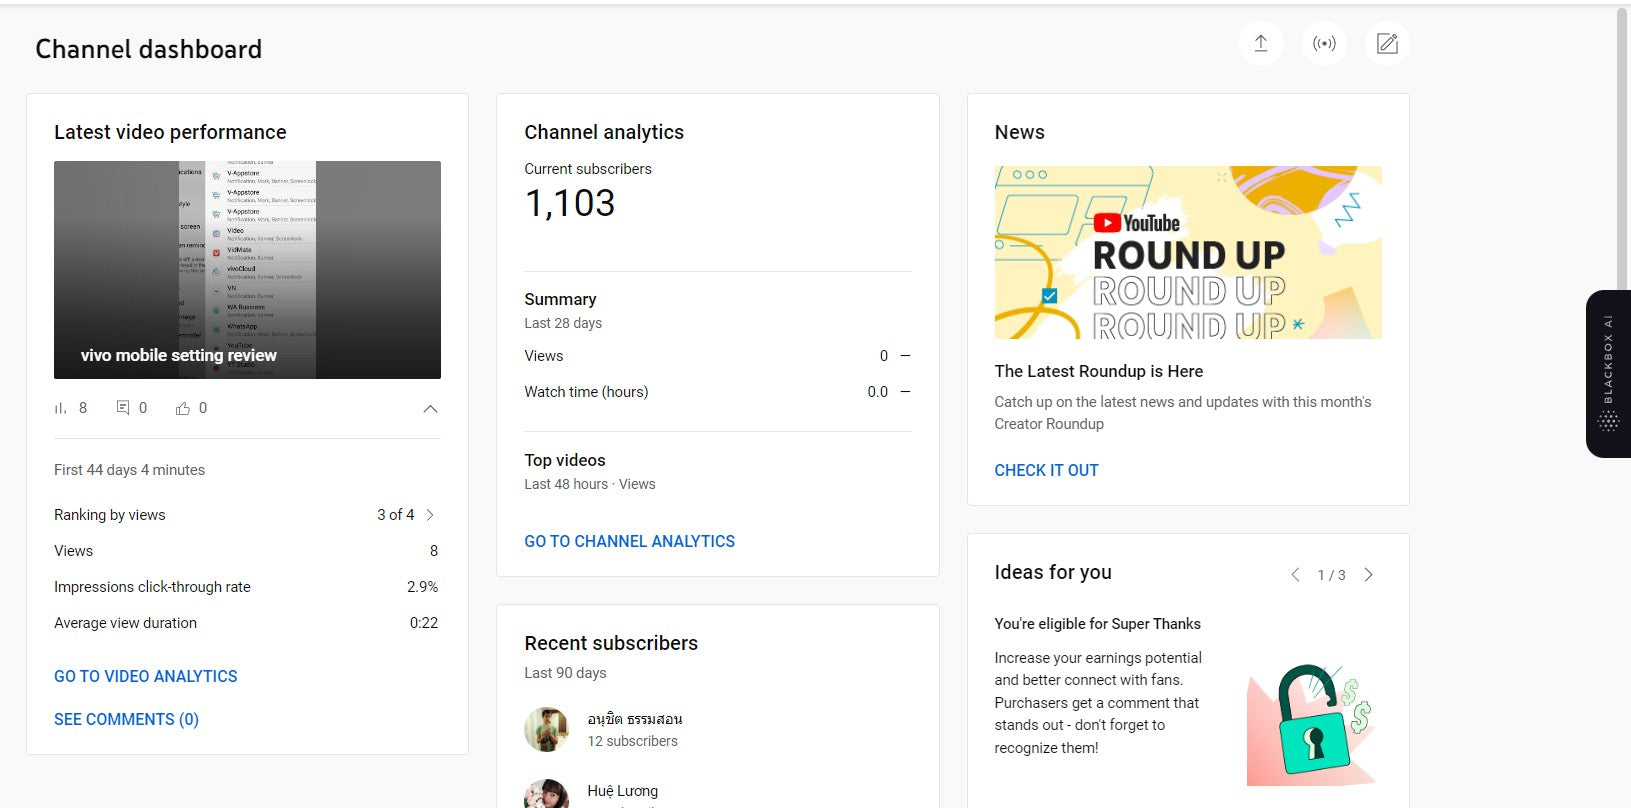Click first recent subscriber's avatar with 12 subscribers

coord(546,729)
